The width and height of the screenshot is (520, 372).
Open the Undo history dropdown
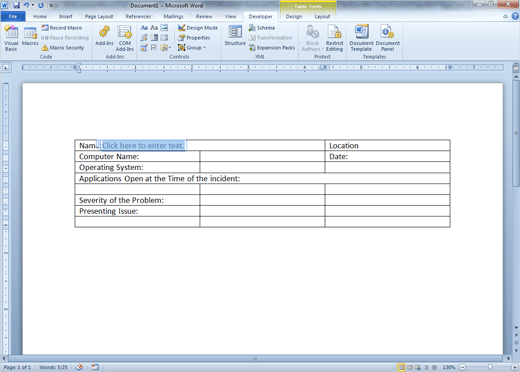click(x=33, y=5)
